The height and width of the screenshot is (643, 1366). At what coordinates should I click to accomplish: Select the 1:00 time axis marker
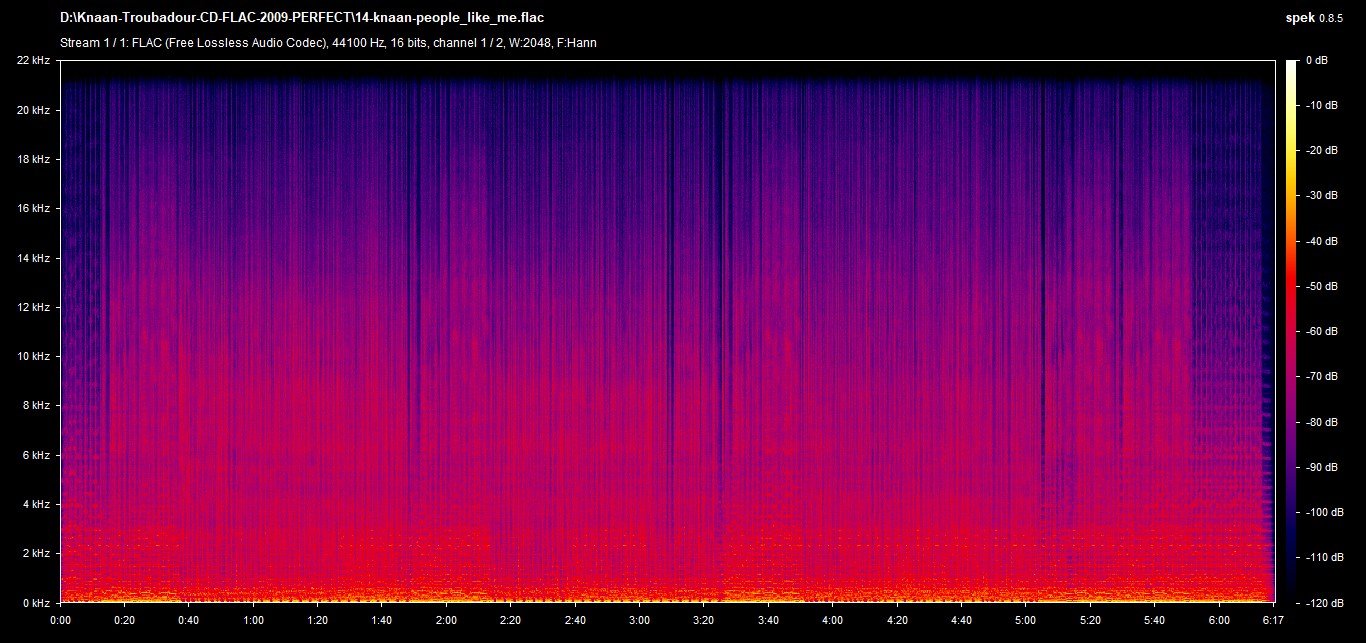(x=254, y=620)
